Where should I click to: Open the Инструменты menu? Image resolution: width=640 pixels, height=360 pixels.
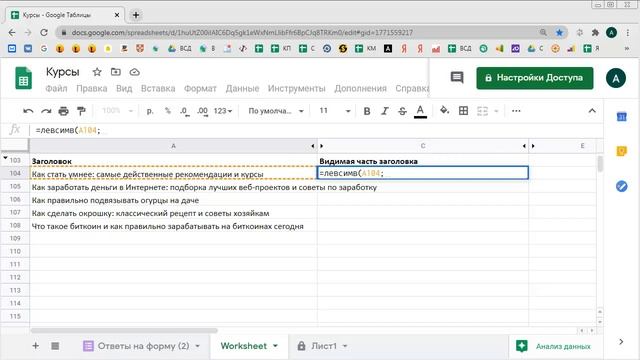pyautogui.click(x=297, y=89)
